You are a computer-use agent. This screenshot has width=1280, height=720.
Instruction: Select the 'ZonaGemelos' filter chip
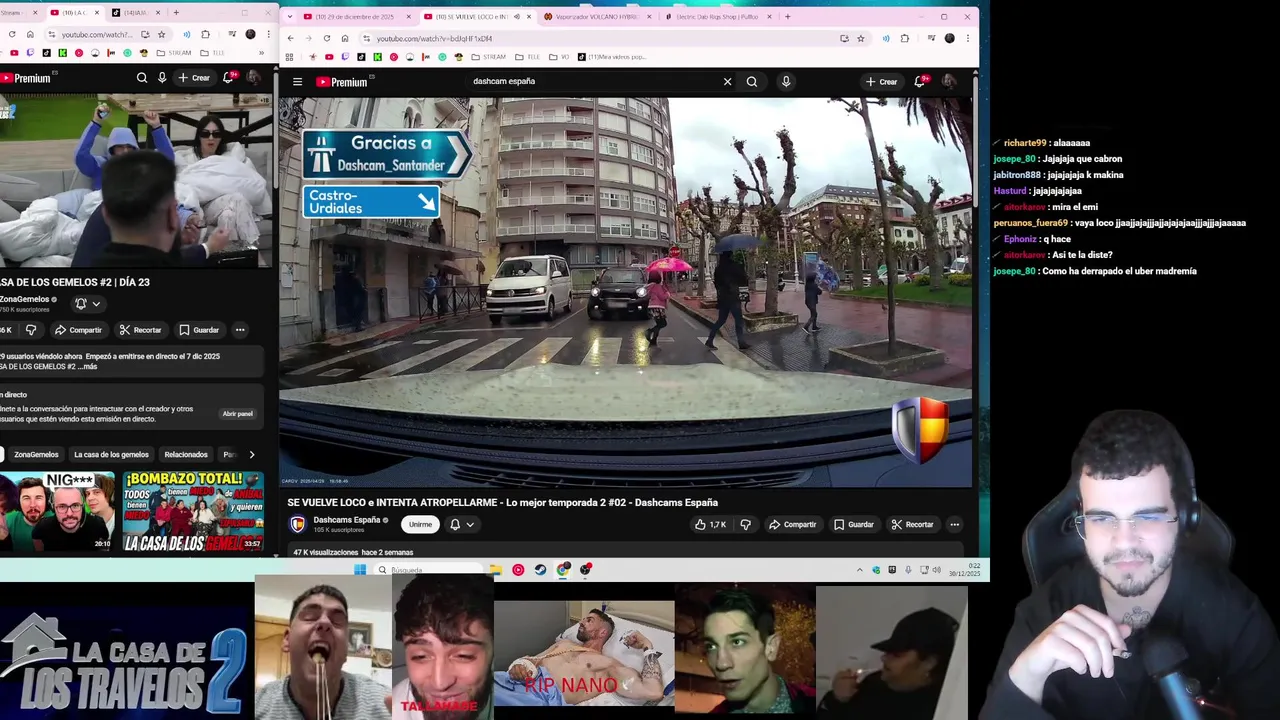point(36,454)
